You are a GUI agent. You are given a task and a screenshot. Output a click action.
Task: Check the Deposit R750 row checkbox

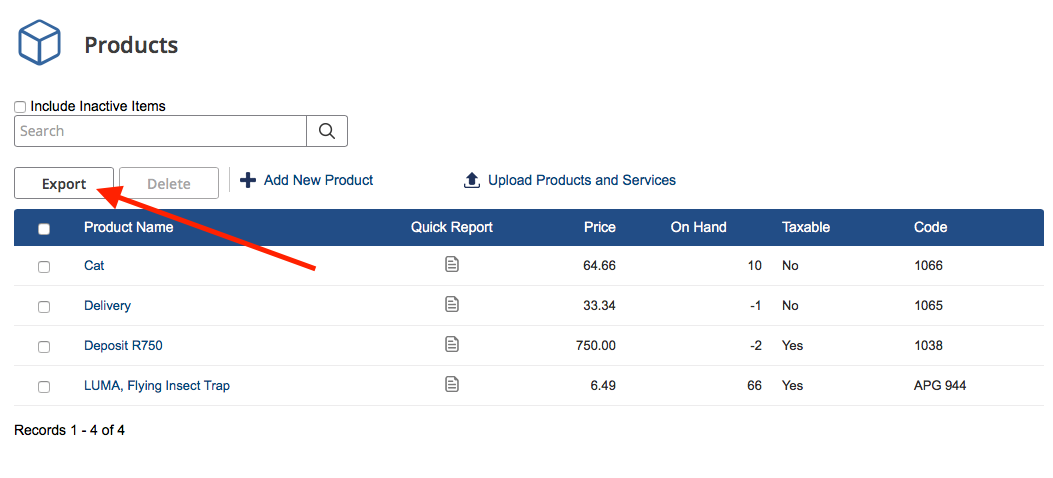44,347
